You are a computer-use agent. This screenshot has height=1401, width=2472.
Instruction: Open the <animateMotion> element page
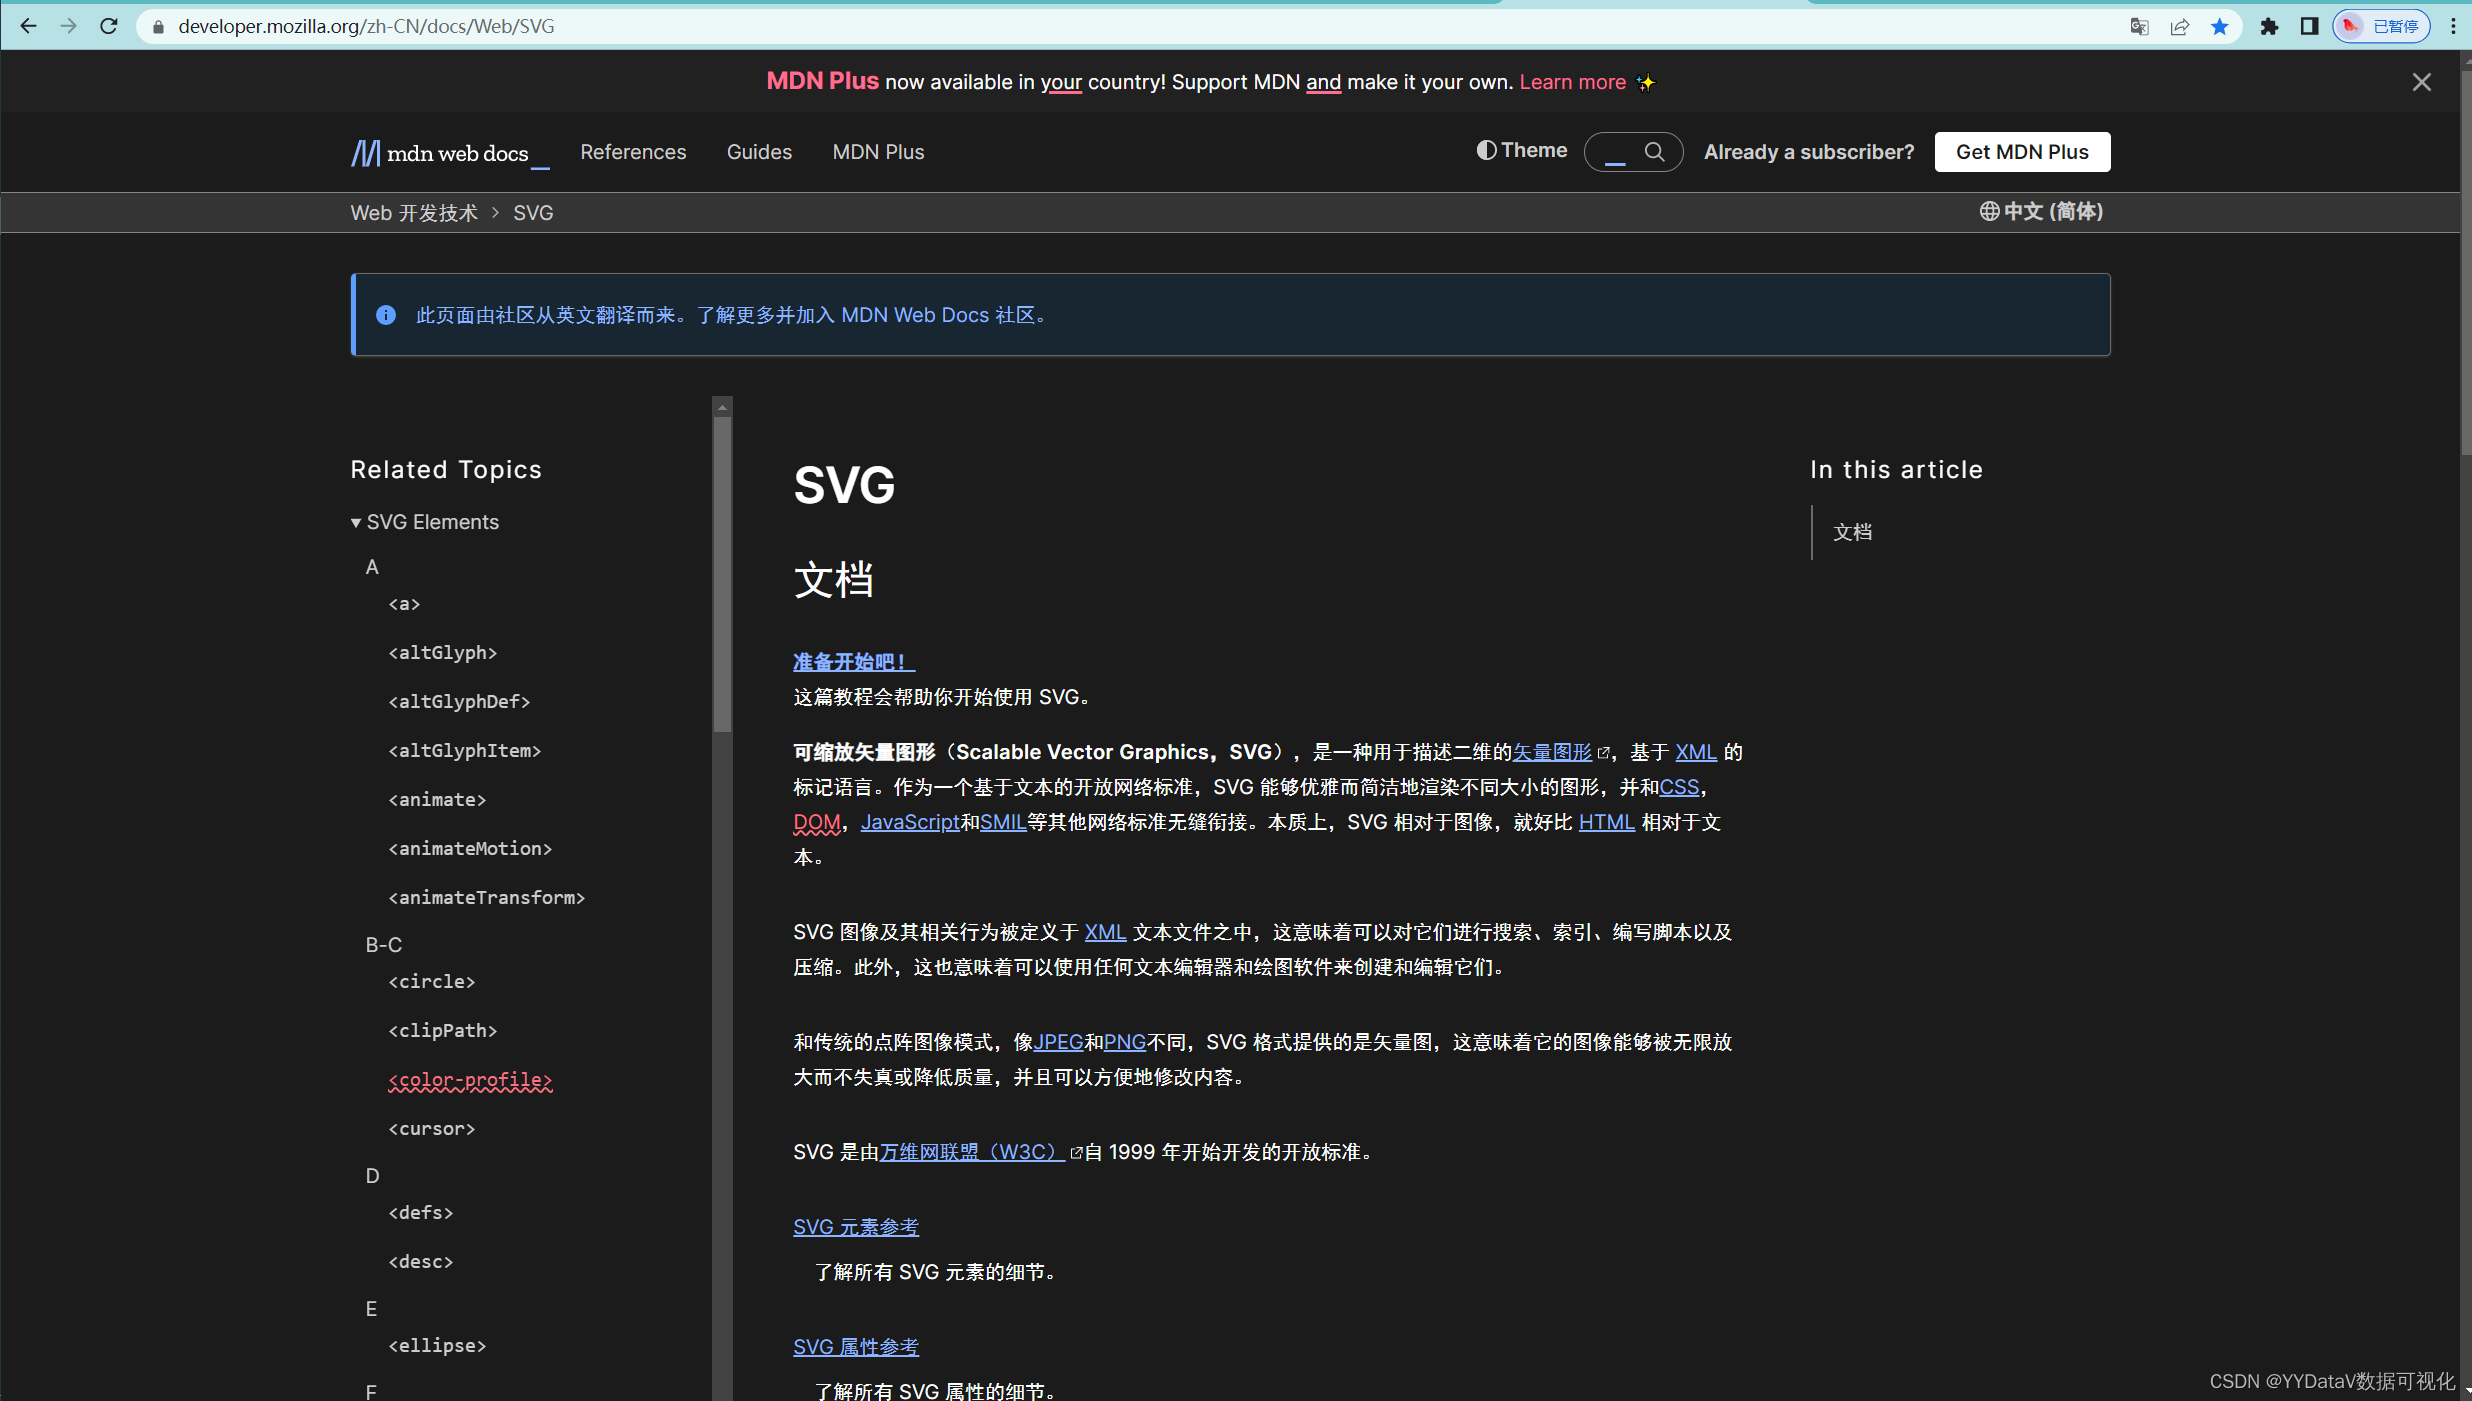pos(470,849)
